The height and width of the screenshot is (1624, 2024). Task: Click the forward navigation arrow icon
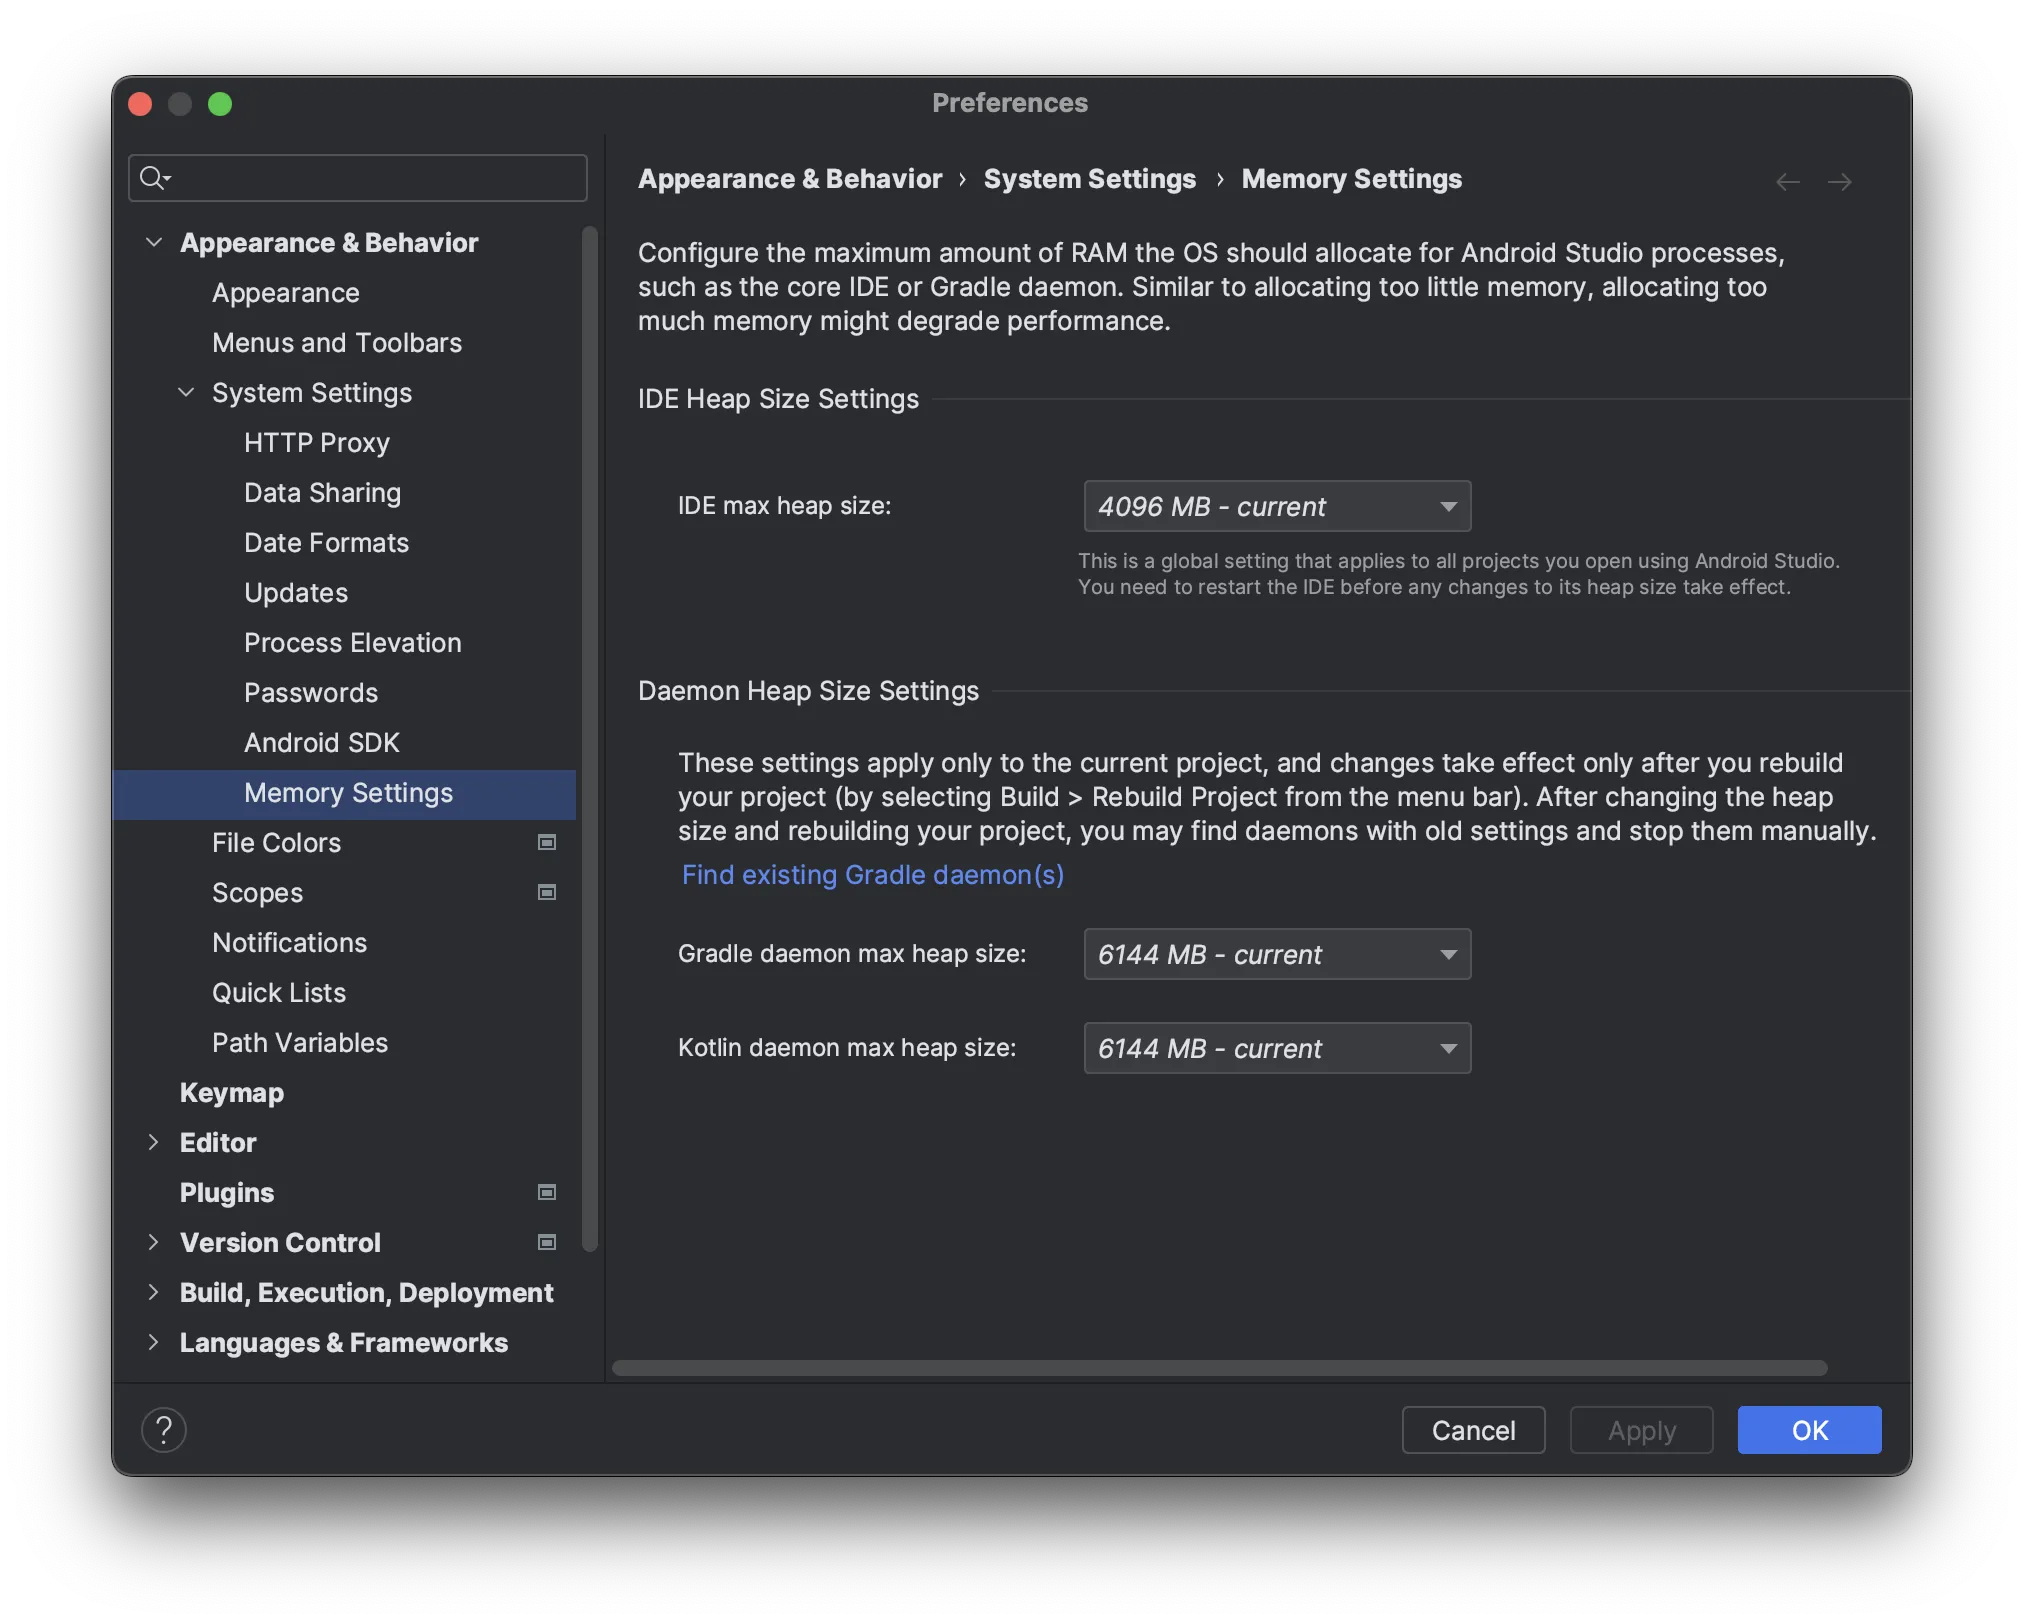pos(1840,182)
